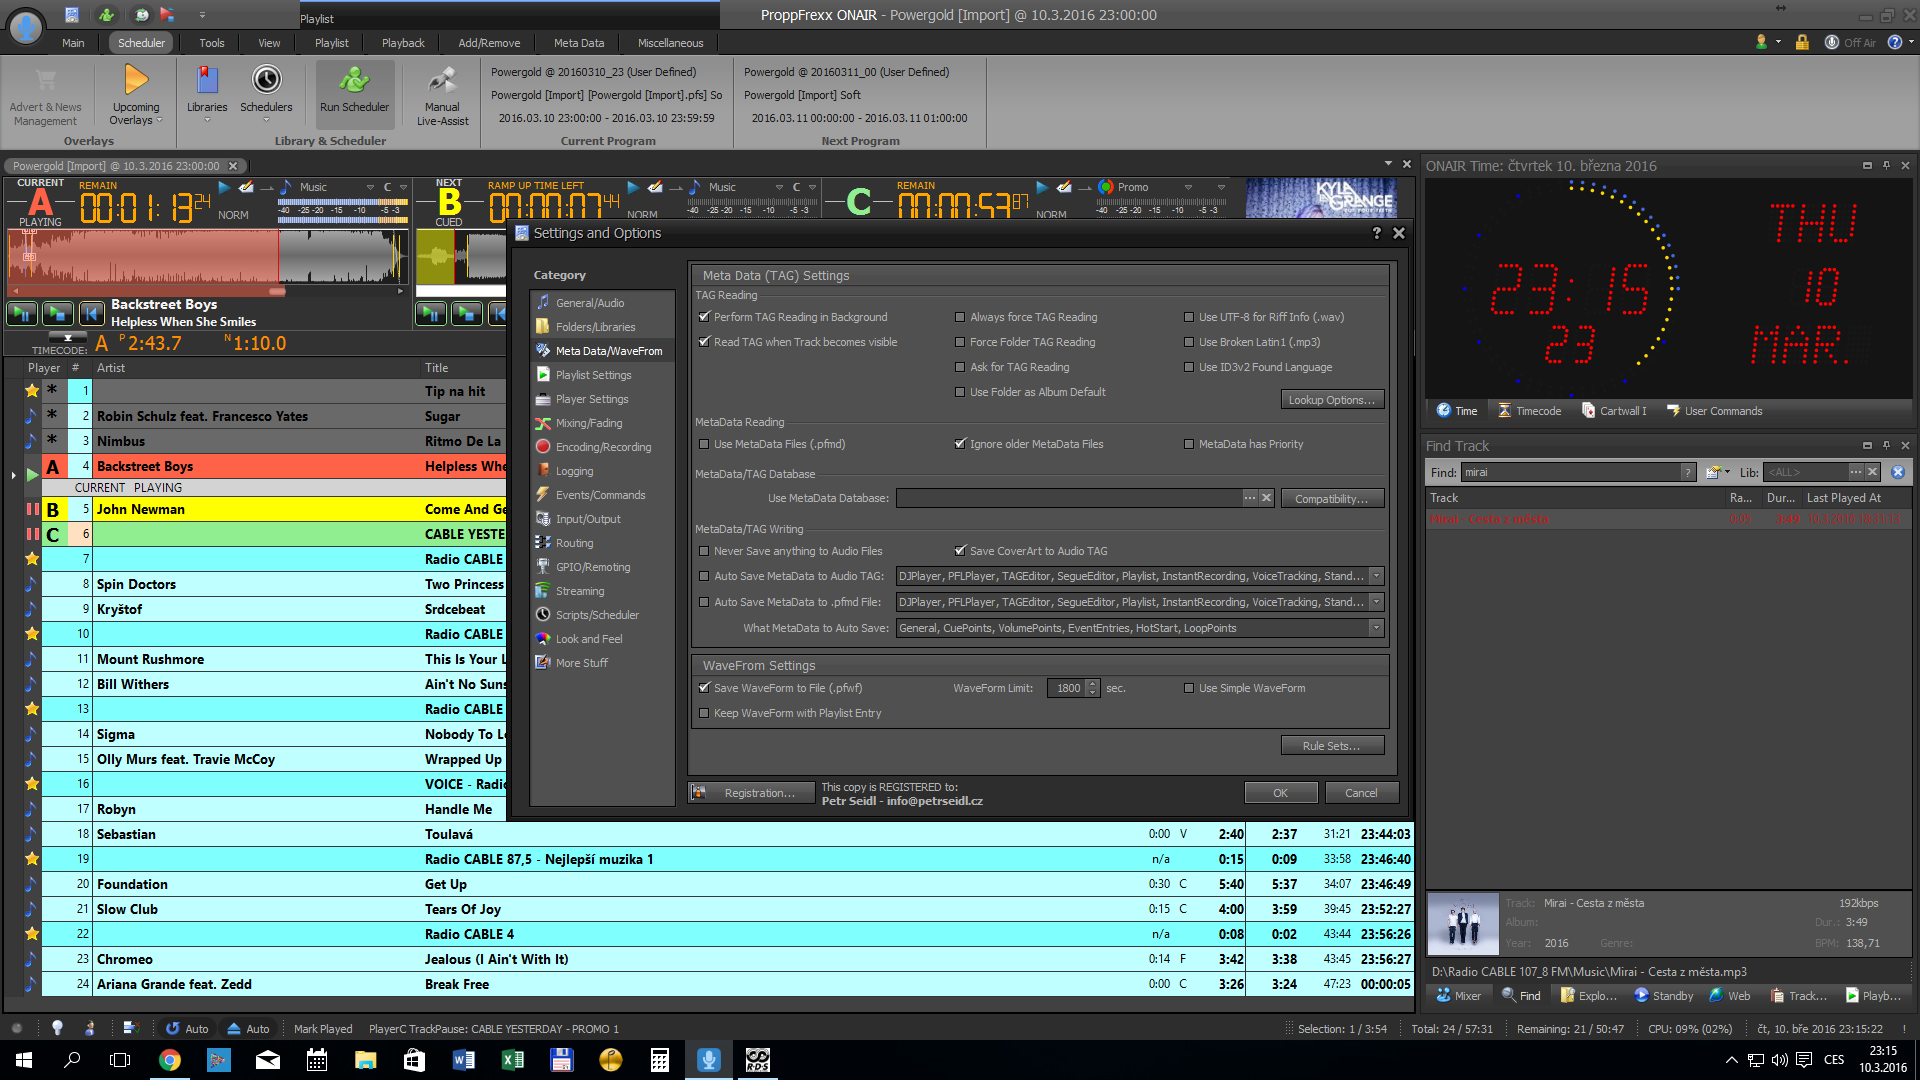Toggle Save CoverArt to Audio TAG
Viewport: 1920px width, 1080px height.
[x=960, y=551]
